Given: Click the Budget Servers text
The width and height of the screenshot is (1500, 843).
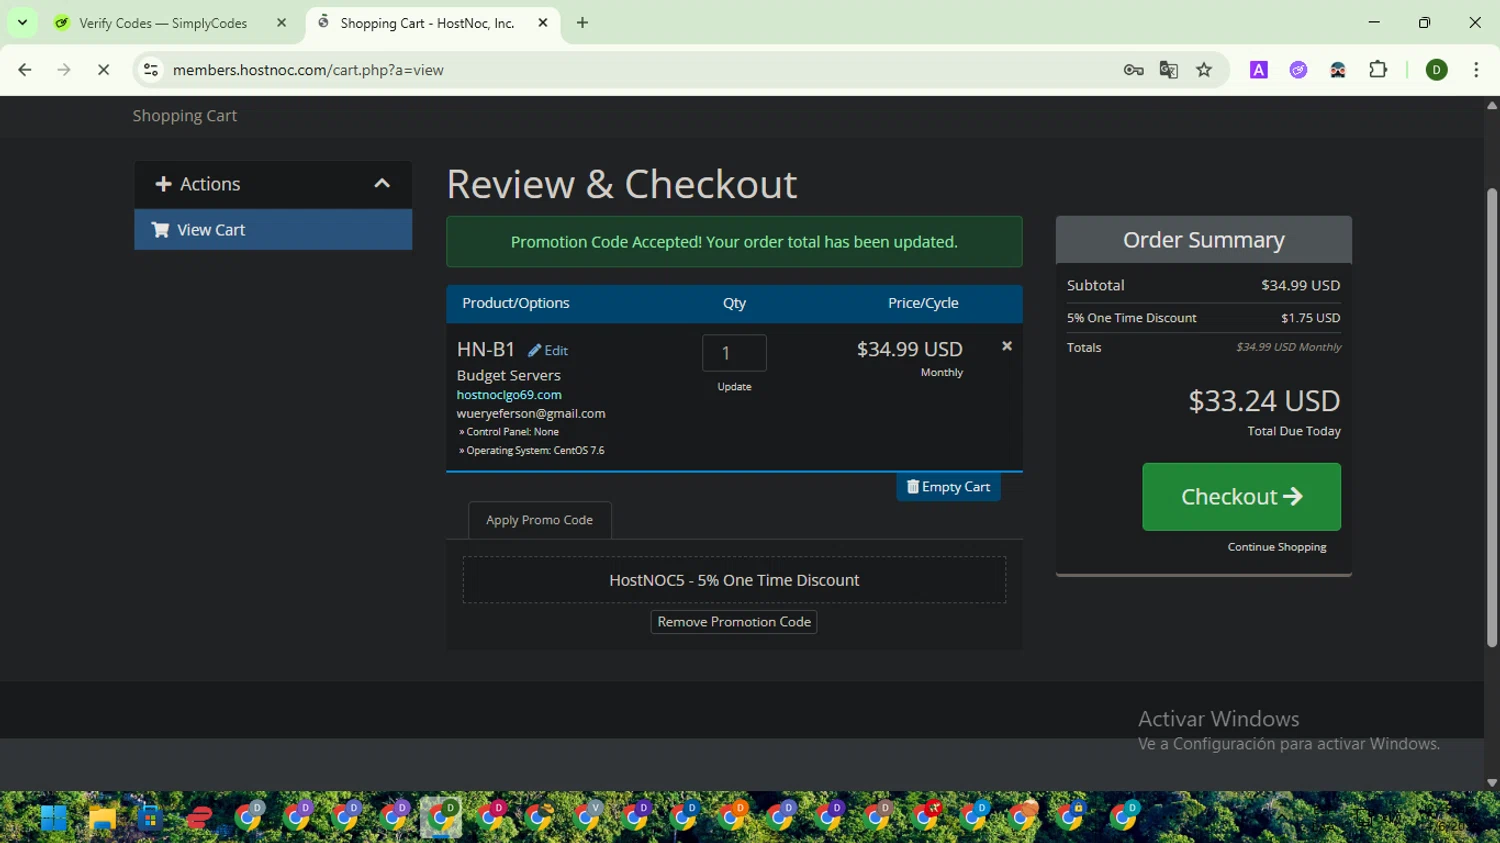Looking at the screenshot, I should pyautogui.click(x=509, y=376).
